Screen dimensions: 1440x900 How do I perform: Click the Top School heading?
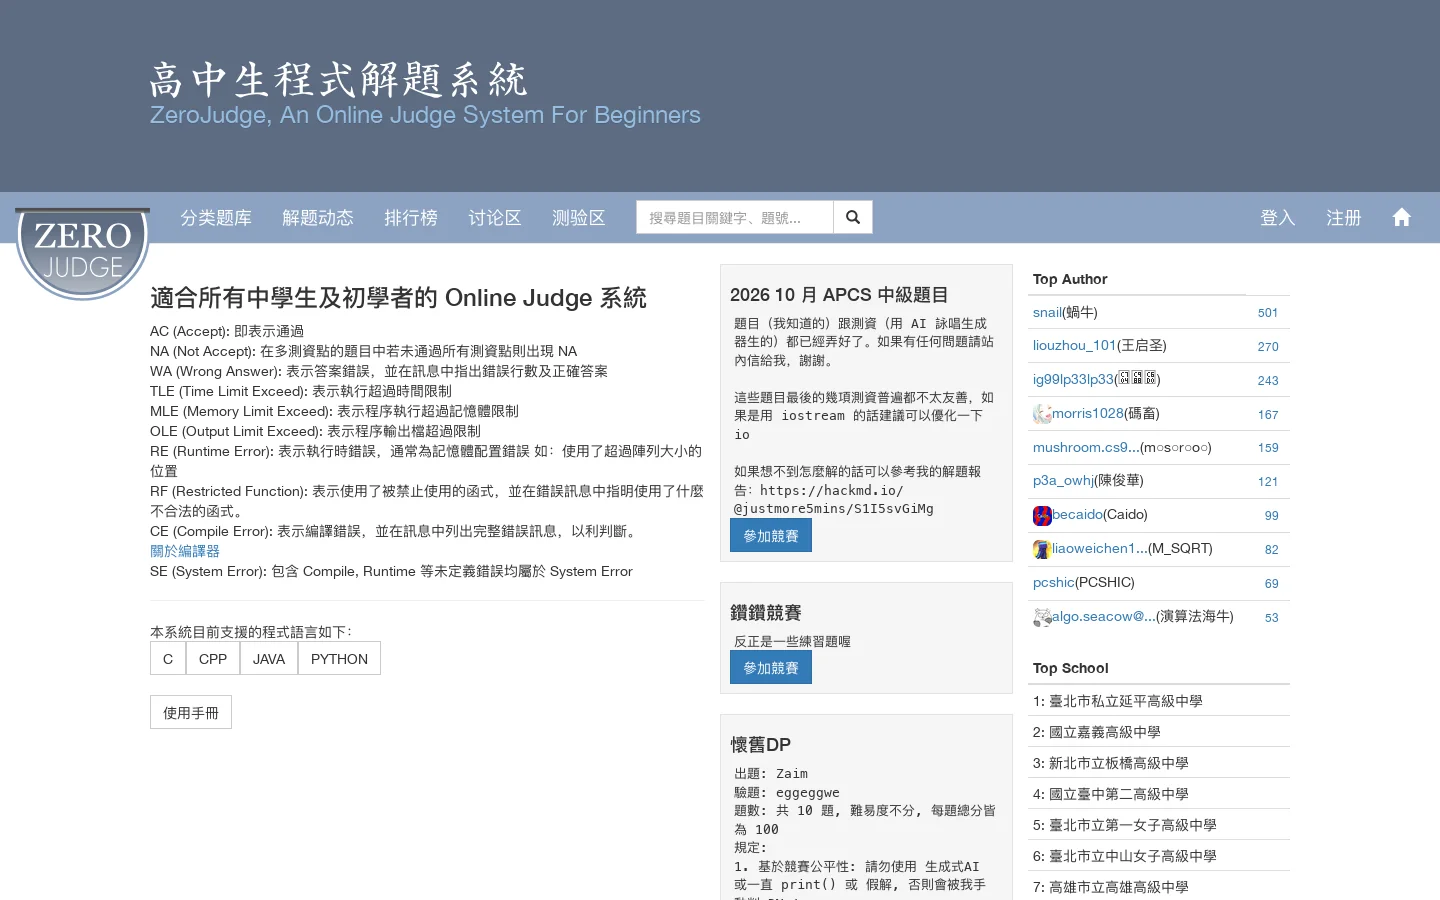pyautogui.click(x=1071, y=668)
